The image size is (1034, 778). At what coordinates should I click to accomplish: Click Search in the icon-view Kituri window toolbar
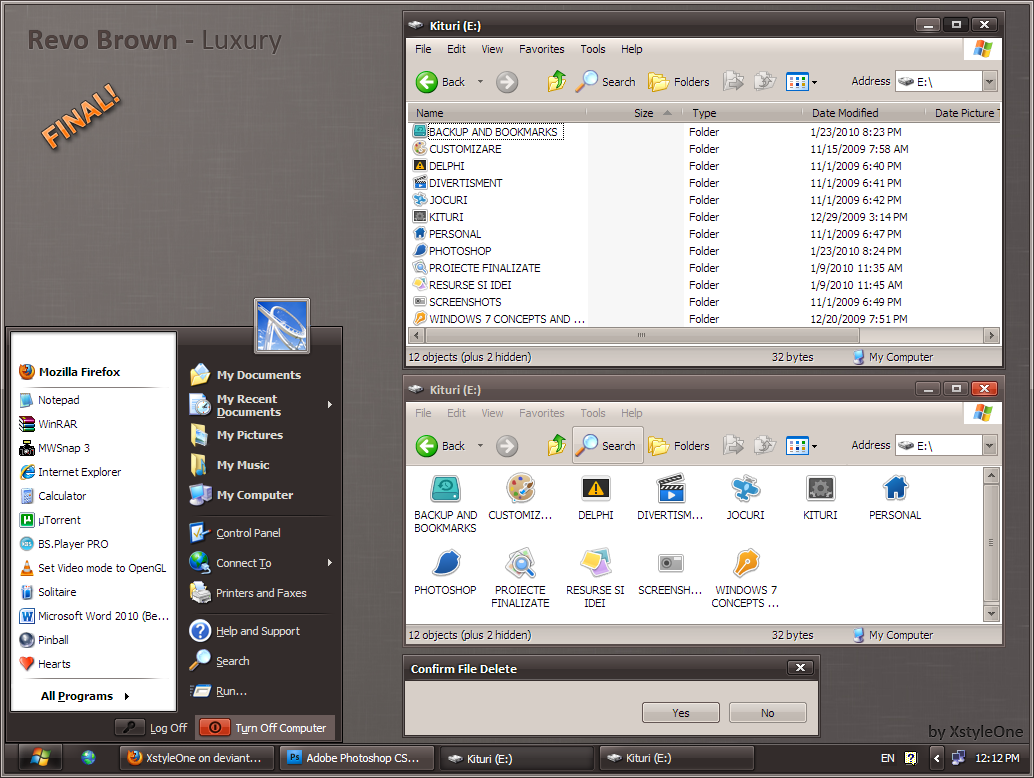pyautogui.click(x=608, y=446)
